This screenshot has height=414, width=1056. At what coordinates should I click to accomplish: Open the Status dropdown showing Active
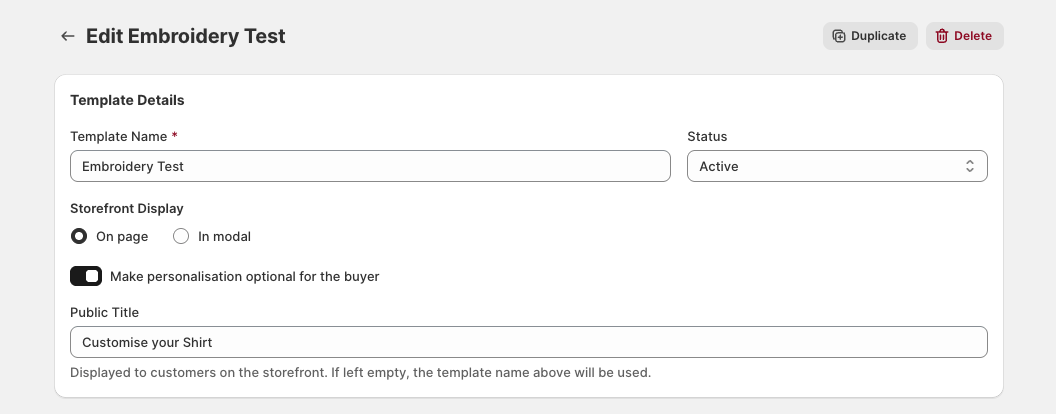point(837,166)
